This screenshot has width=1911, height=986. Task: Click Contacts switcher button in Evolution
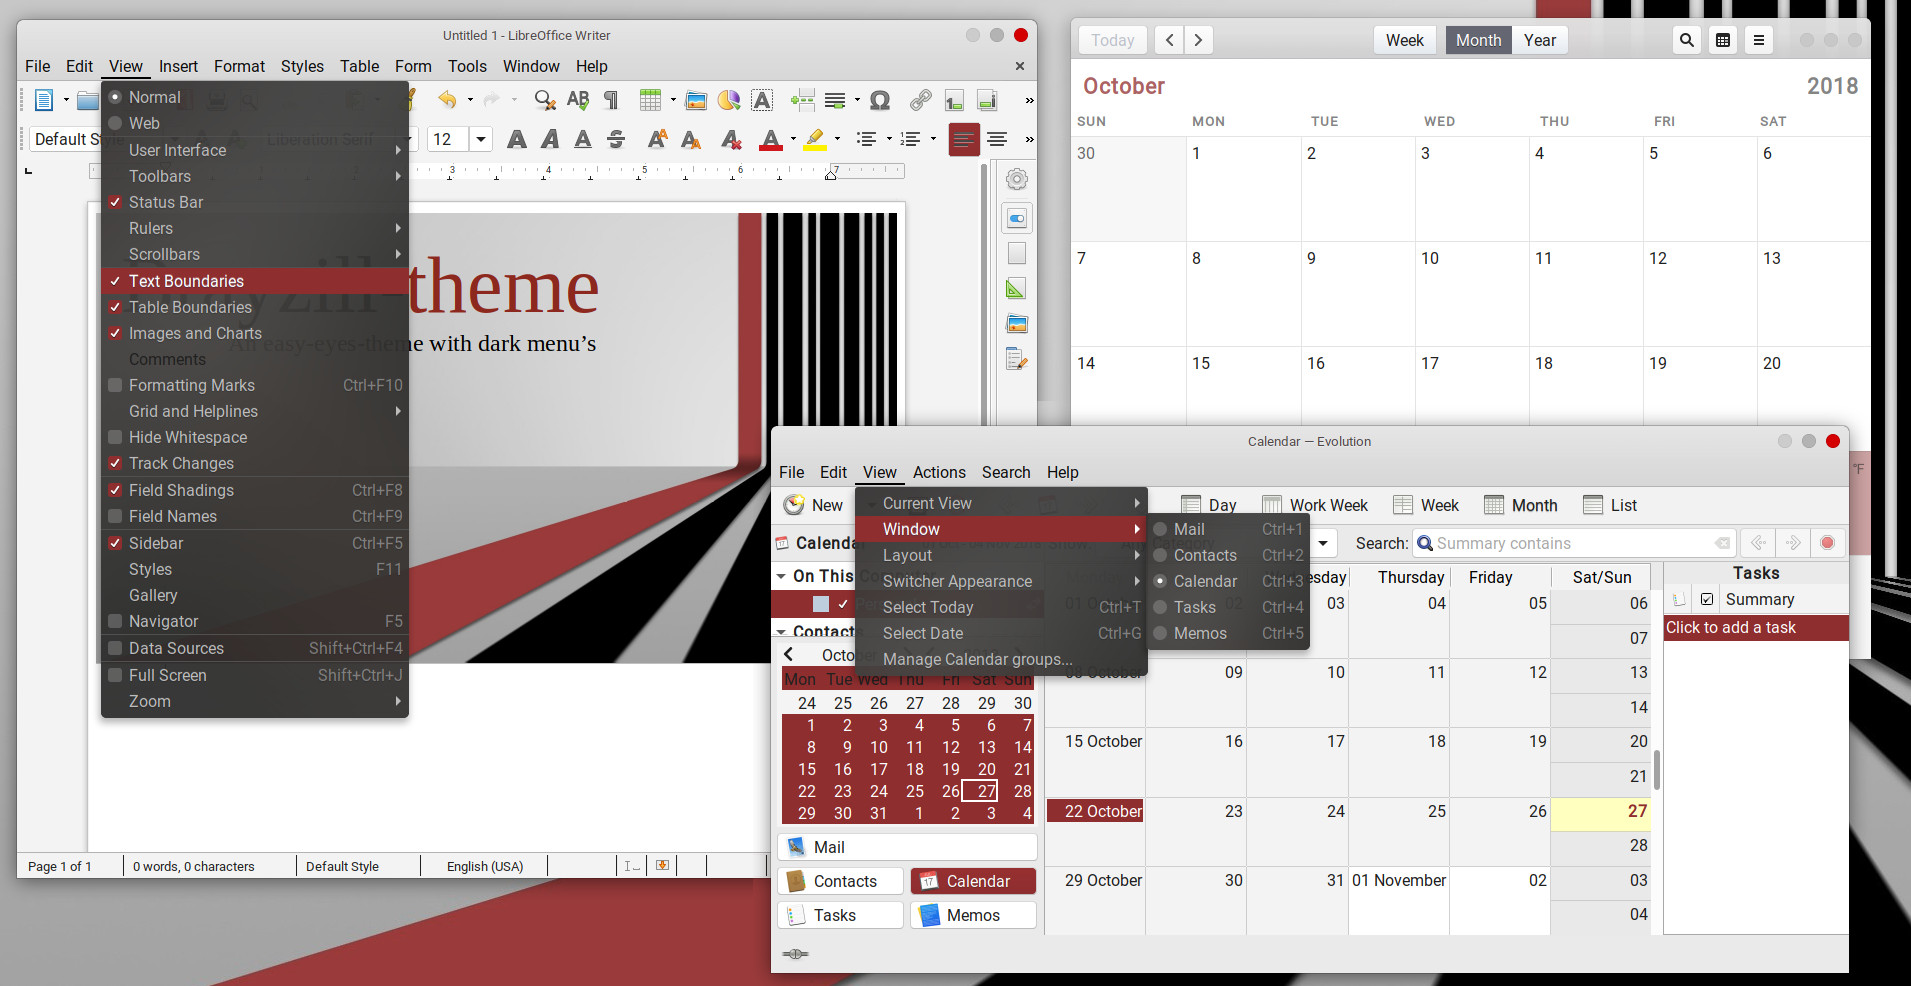[841, 881]
